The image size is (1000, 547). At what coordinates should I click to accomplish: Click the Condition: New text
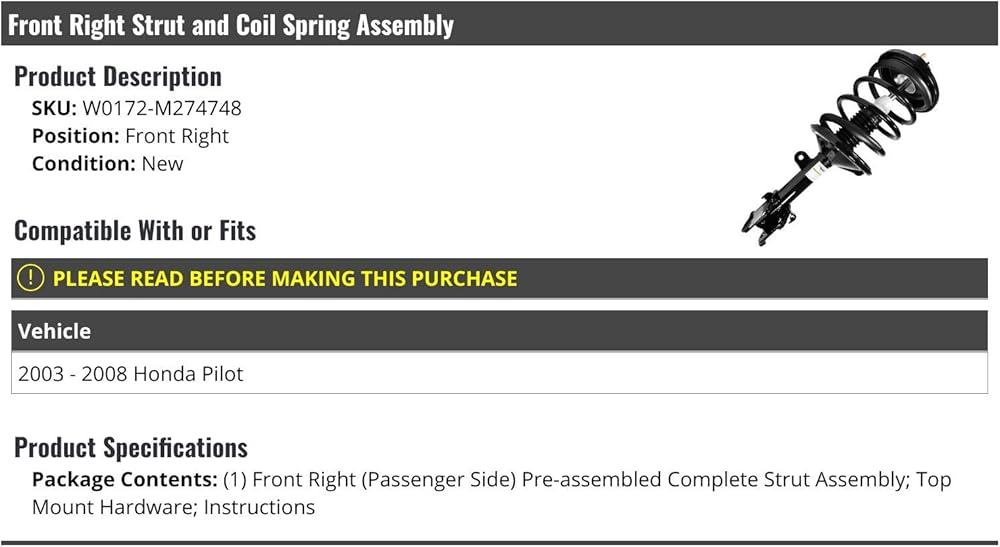point(108,164)
